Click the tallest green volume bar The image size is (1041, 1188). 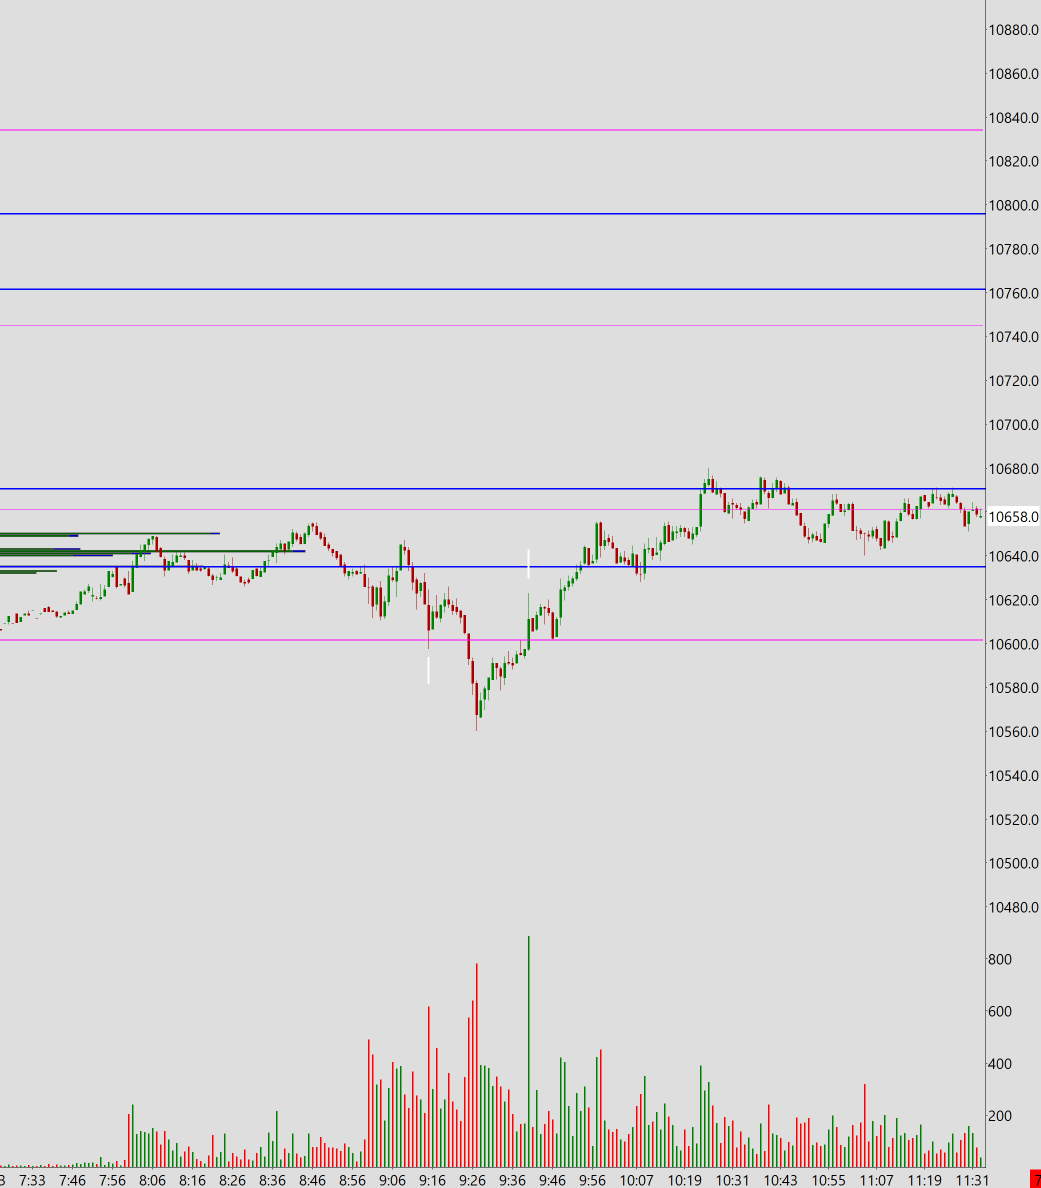pyautogui.click(x=529, y=1052)
